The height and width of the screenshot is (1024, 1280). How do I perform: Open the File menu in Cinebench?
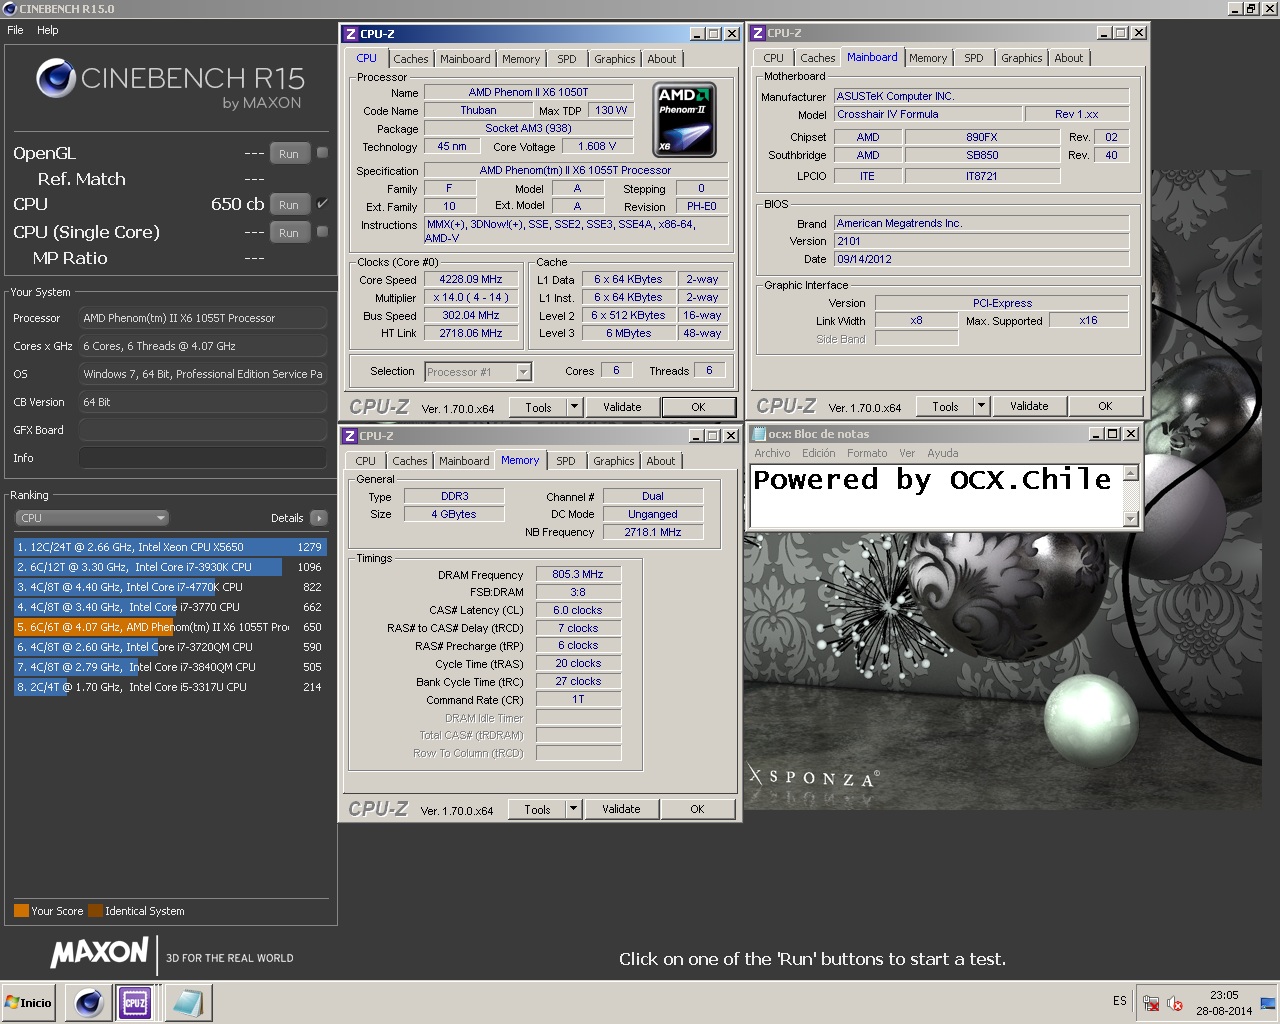pyautogui.click(x=15, y=30)
